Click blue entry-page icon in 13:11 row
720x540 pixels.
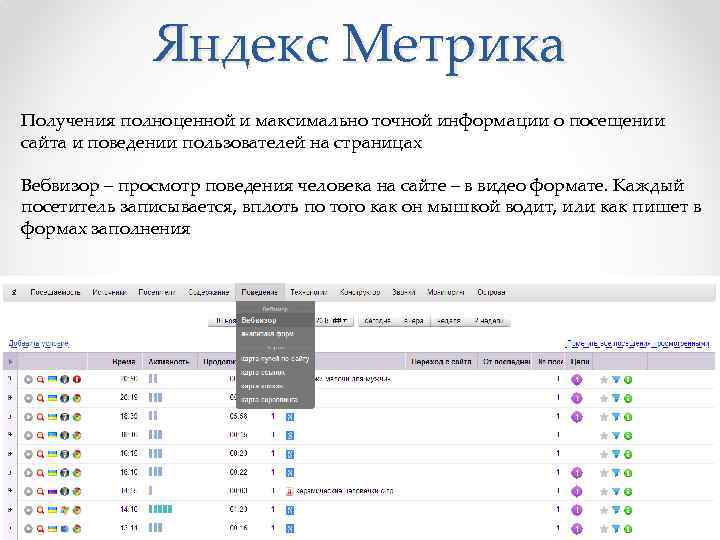point(290,529)
